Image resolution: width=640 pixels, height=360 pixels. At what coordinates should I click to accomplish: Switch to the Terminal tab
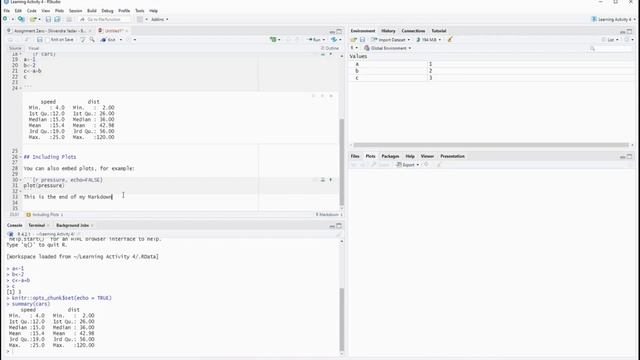36,225
